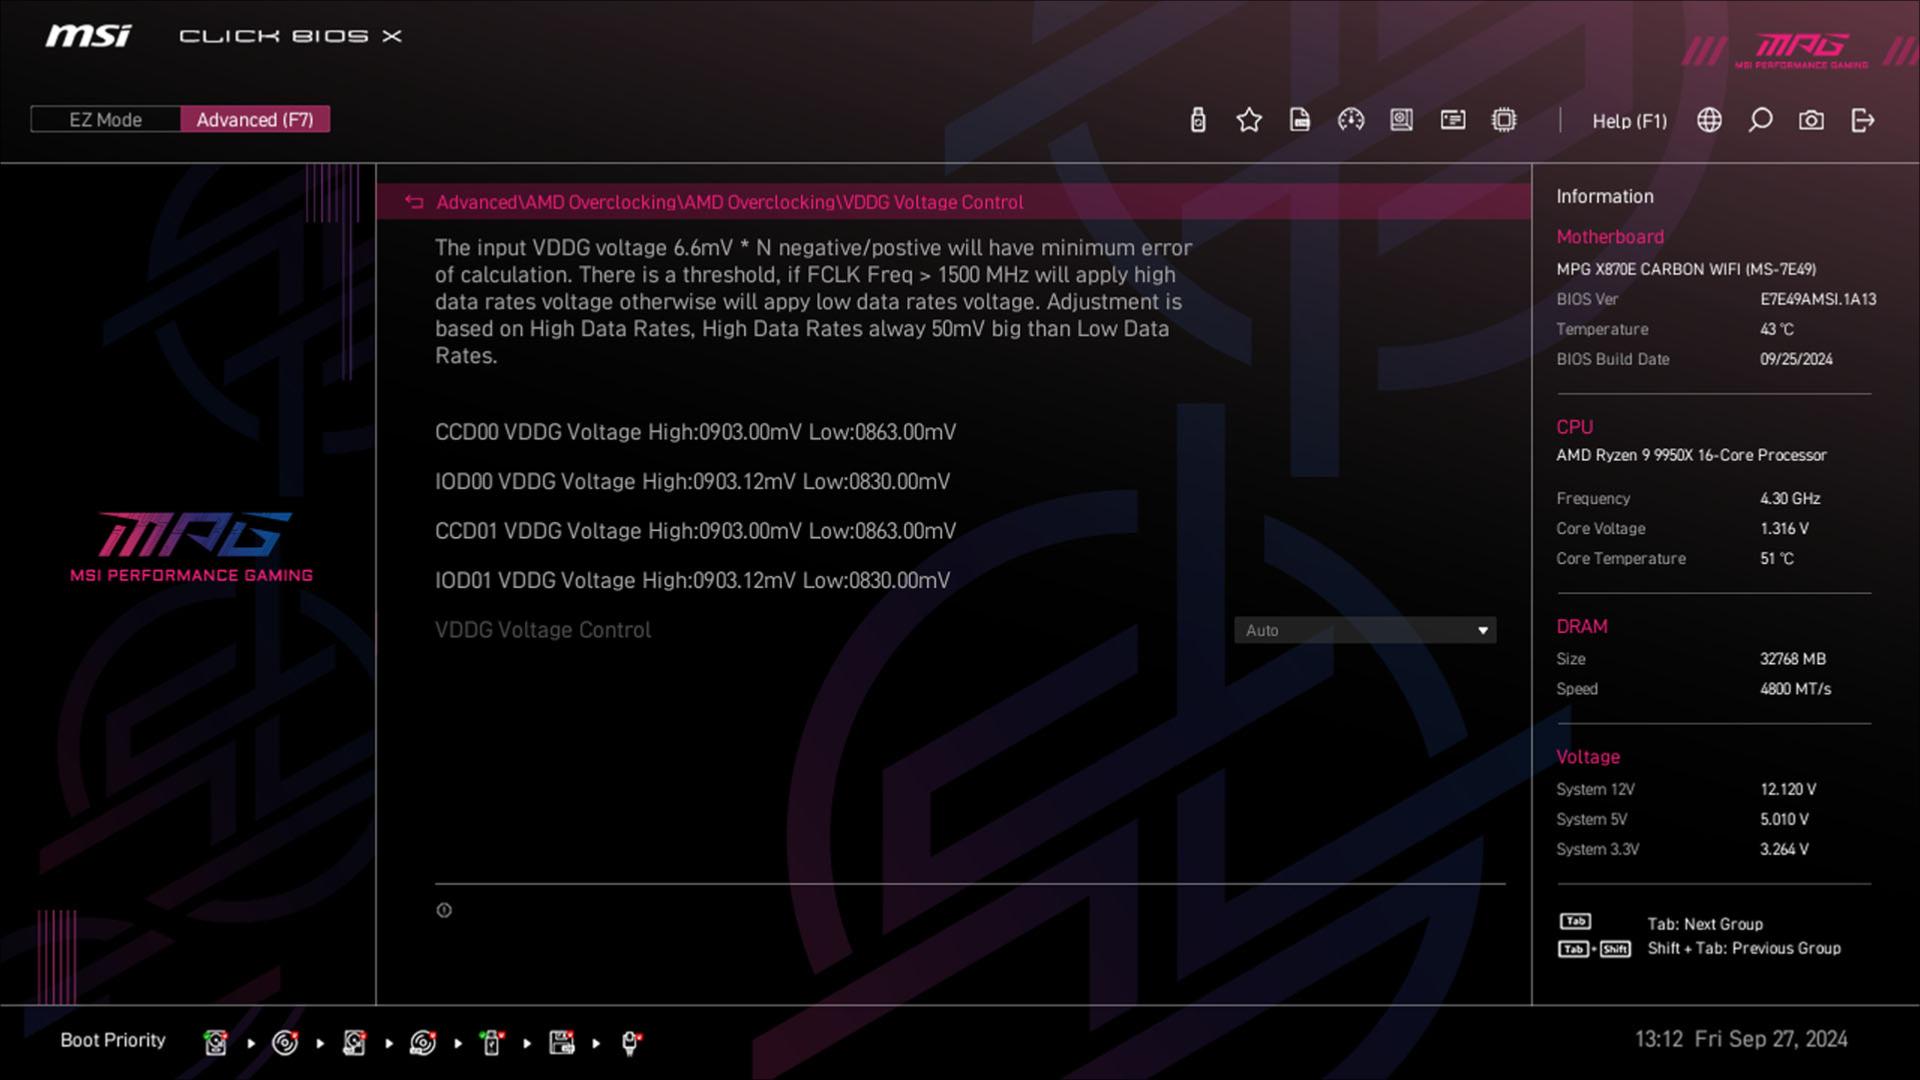Screen dimensions: 1920x1080
Task: Open Help (F1)
Action: 1629,121
